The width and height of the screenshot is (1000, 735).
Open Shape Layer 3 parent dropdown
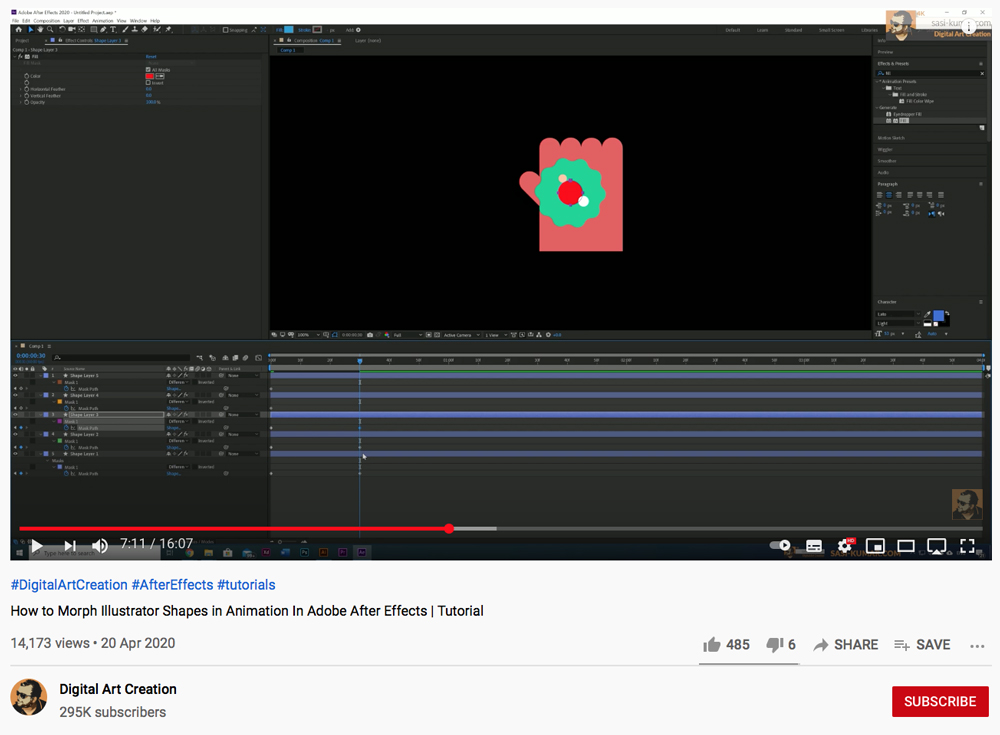point(243,415)
